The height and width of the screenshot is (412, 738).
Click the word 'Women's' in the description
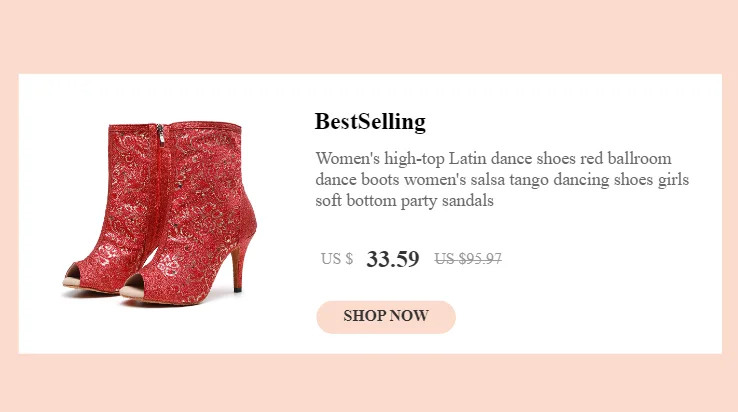pos(347,159)
